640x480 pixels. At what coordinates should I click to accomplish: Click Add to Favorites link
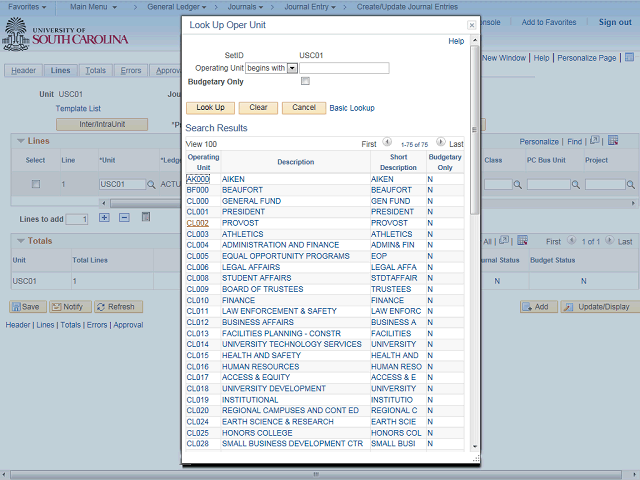tap(549, 22)
